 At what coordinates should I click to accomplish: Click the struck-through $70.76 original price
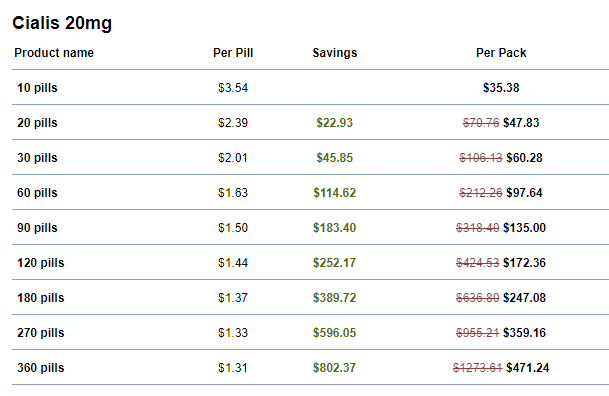[x=481, y=123]
